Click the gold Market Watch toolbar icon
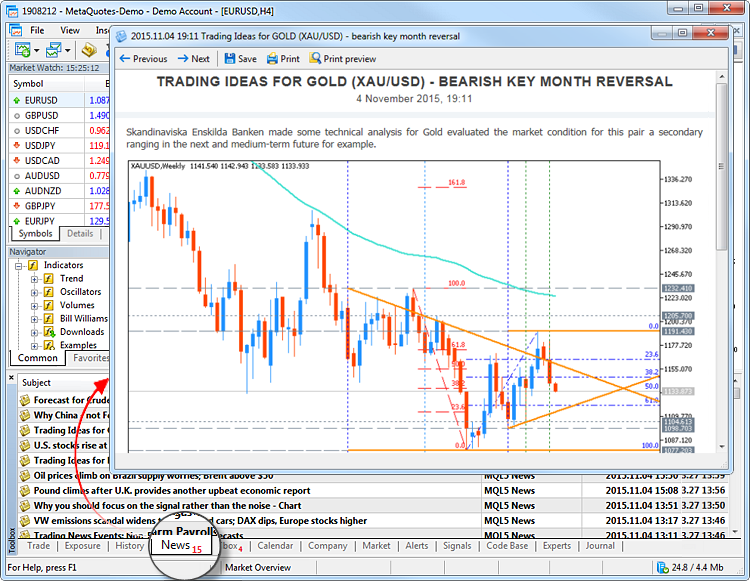Viewport: 750px width, 581px height. 89,50
